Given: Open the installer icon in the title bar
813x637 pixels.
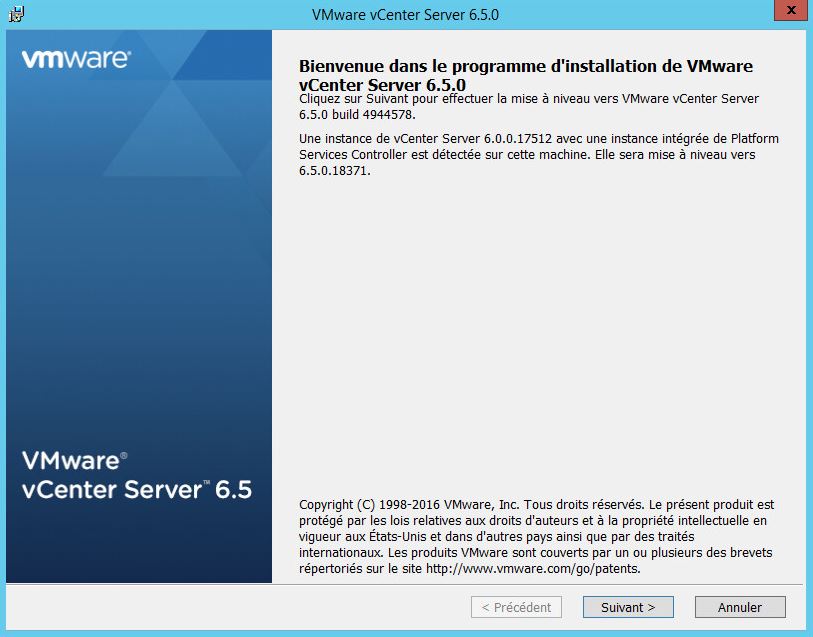Looking at the screenshot, I should click(x=16, y=14).
